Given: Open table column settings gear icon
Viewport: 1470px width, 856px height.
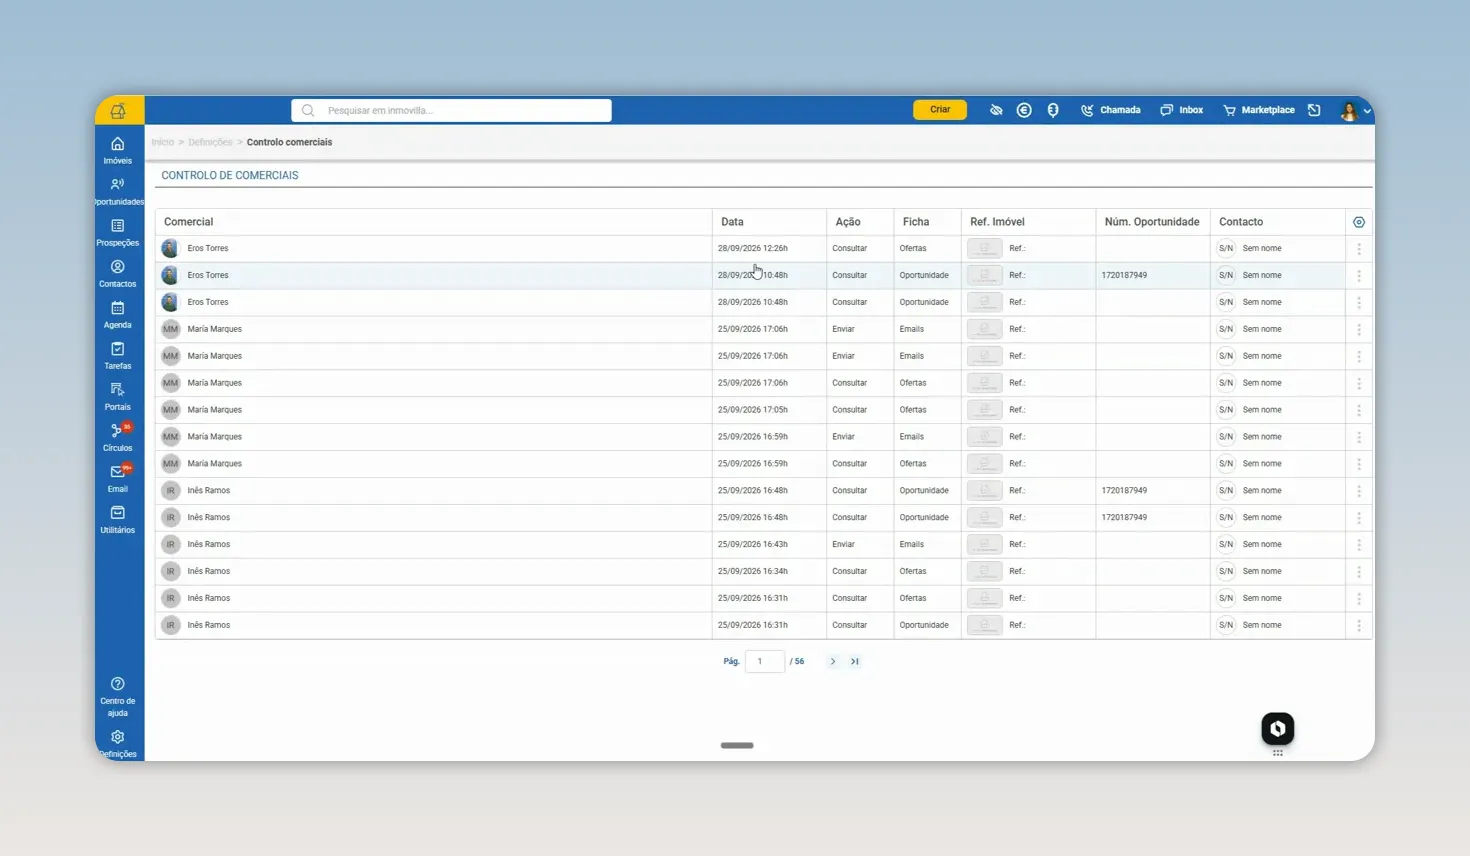Looking at the screenshot, I should [1359, 222].
